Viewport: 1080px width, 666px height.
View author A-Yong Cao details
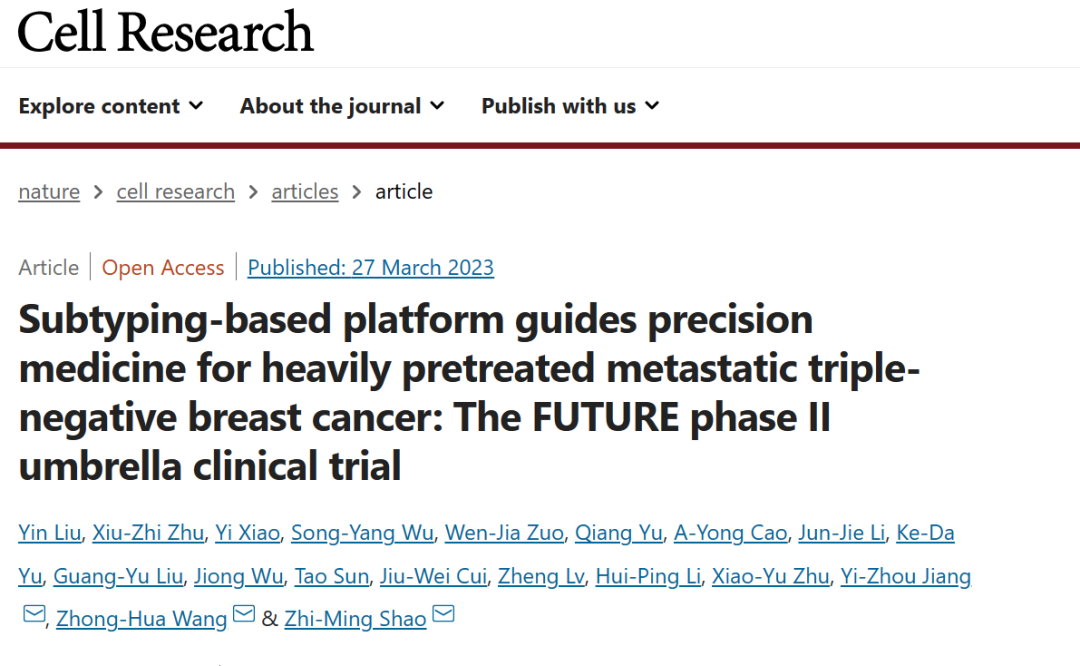[730, 532]
